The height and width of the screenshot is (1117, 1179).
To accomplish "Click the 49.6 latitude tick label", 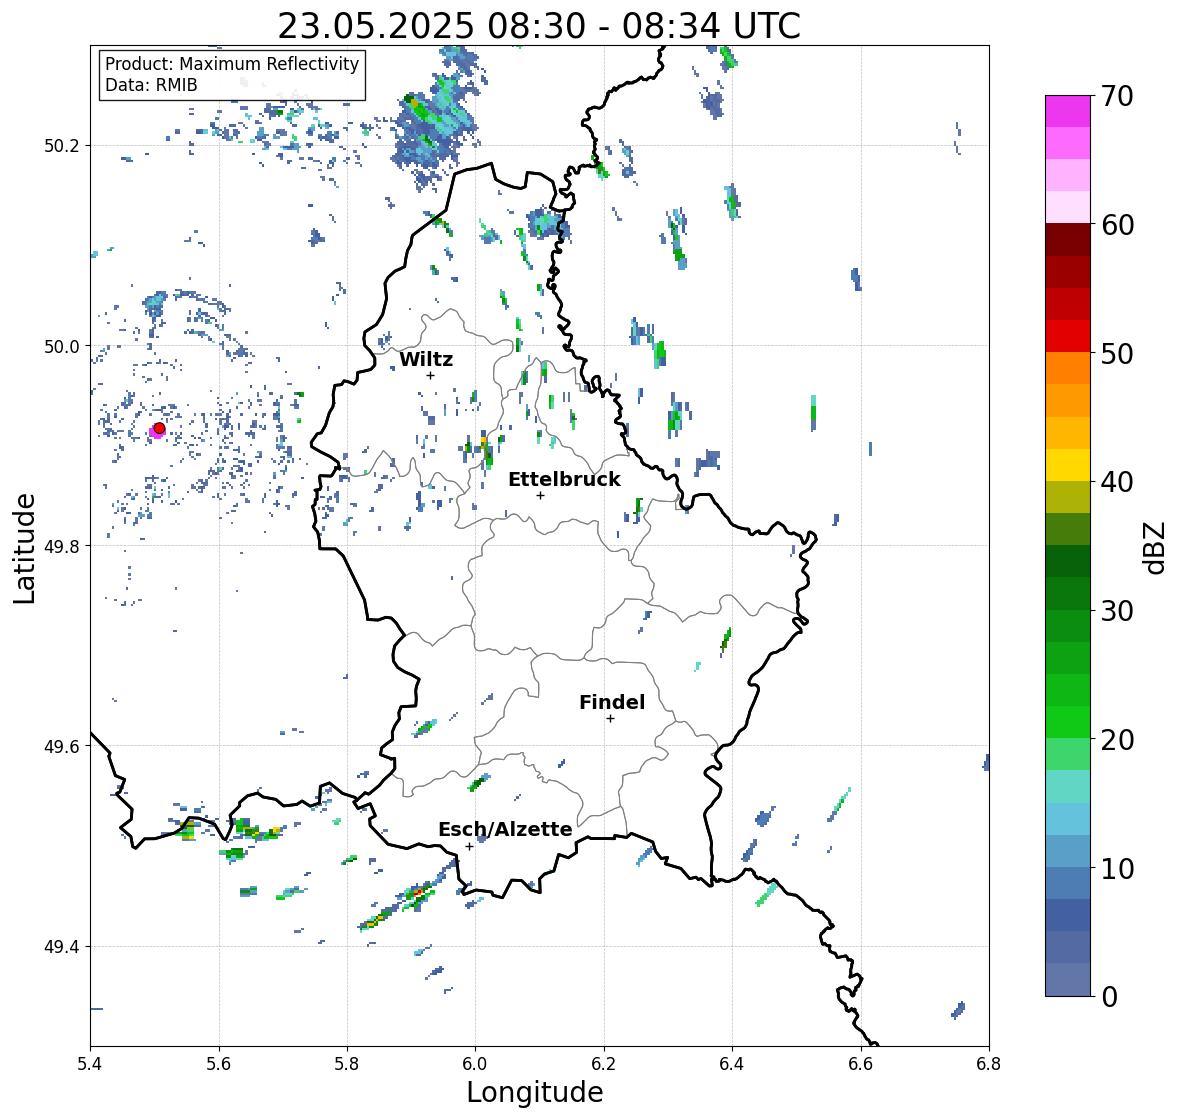I will click(62, 746).
